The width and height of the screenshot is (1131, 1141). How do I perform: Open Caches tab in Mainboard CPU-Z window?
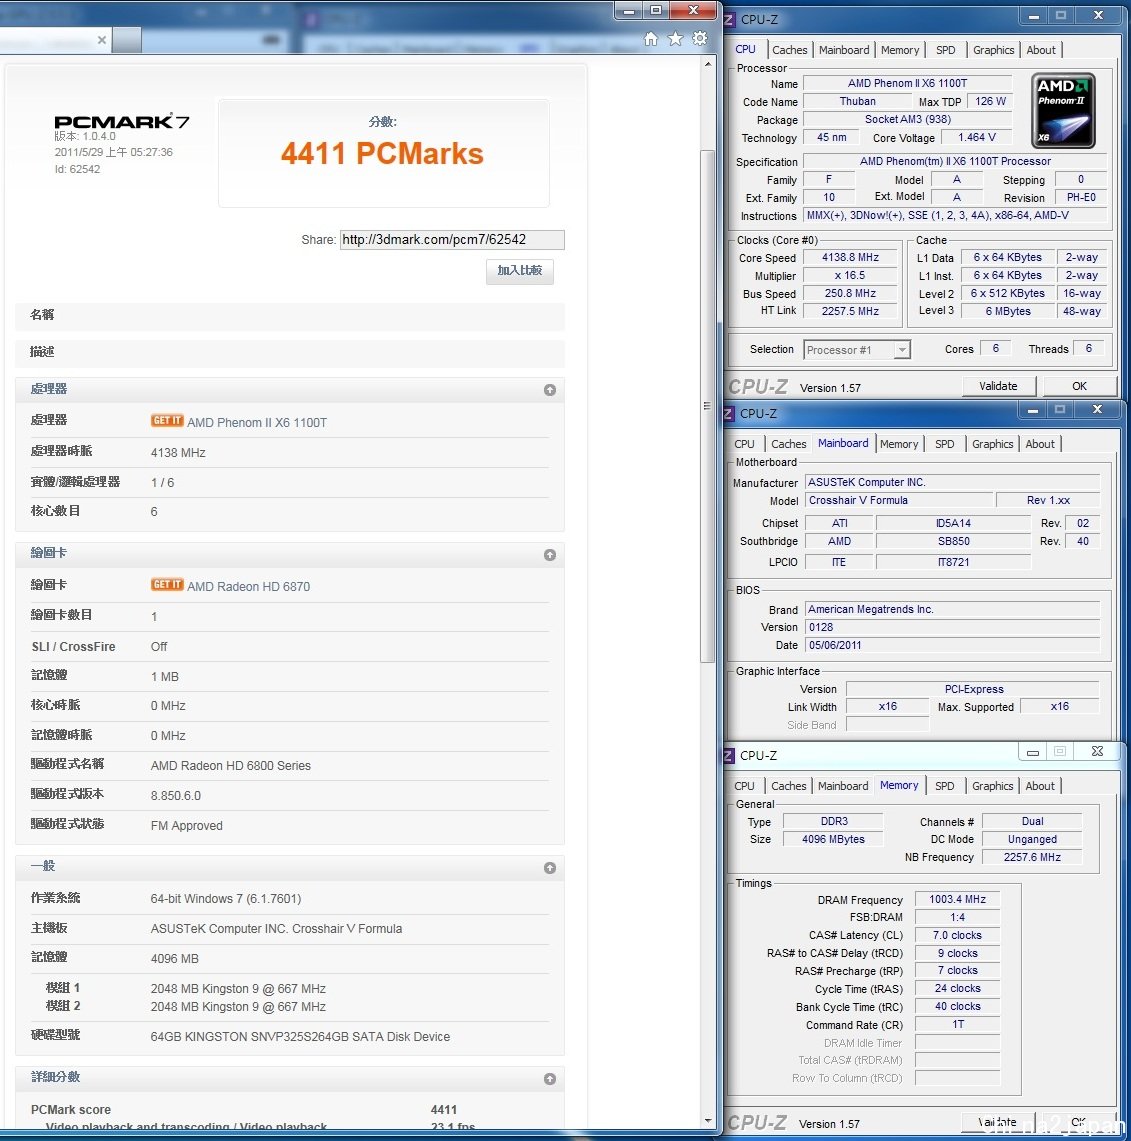click(788, 444)
